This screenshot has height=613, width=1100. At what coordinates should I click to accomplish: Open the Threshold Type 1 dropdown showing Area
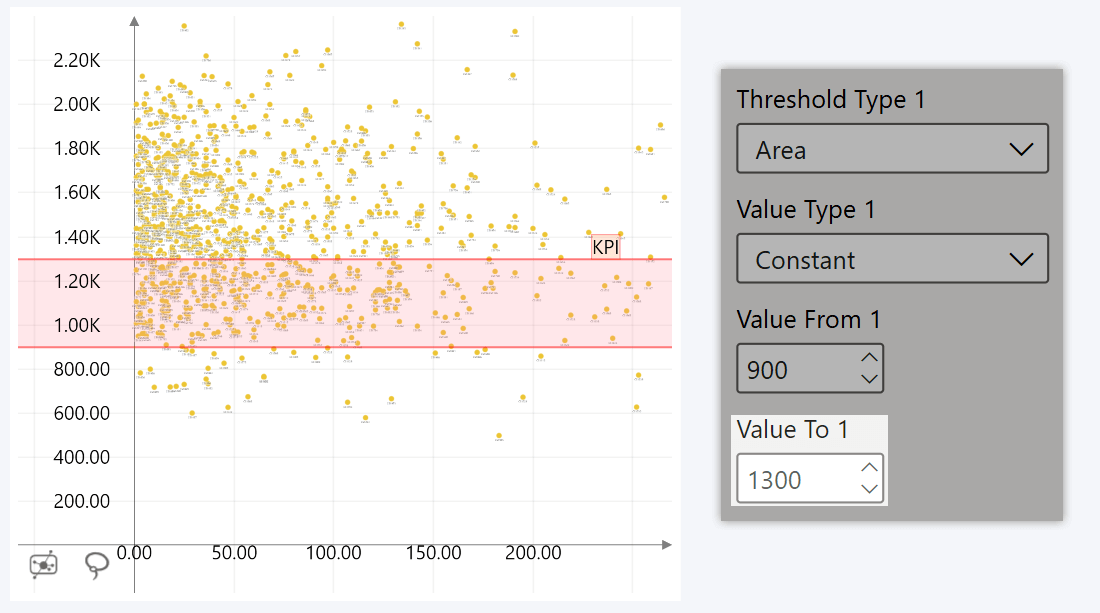coord(890,148)
